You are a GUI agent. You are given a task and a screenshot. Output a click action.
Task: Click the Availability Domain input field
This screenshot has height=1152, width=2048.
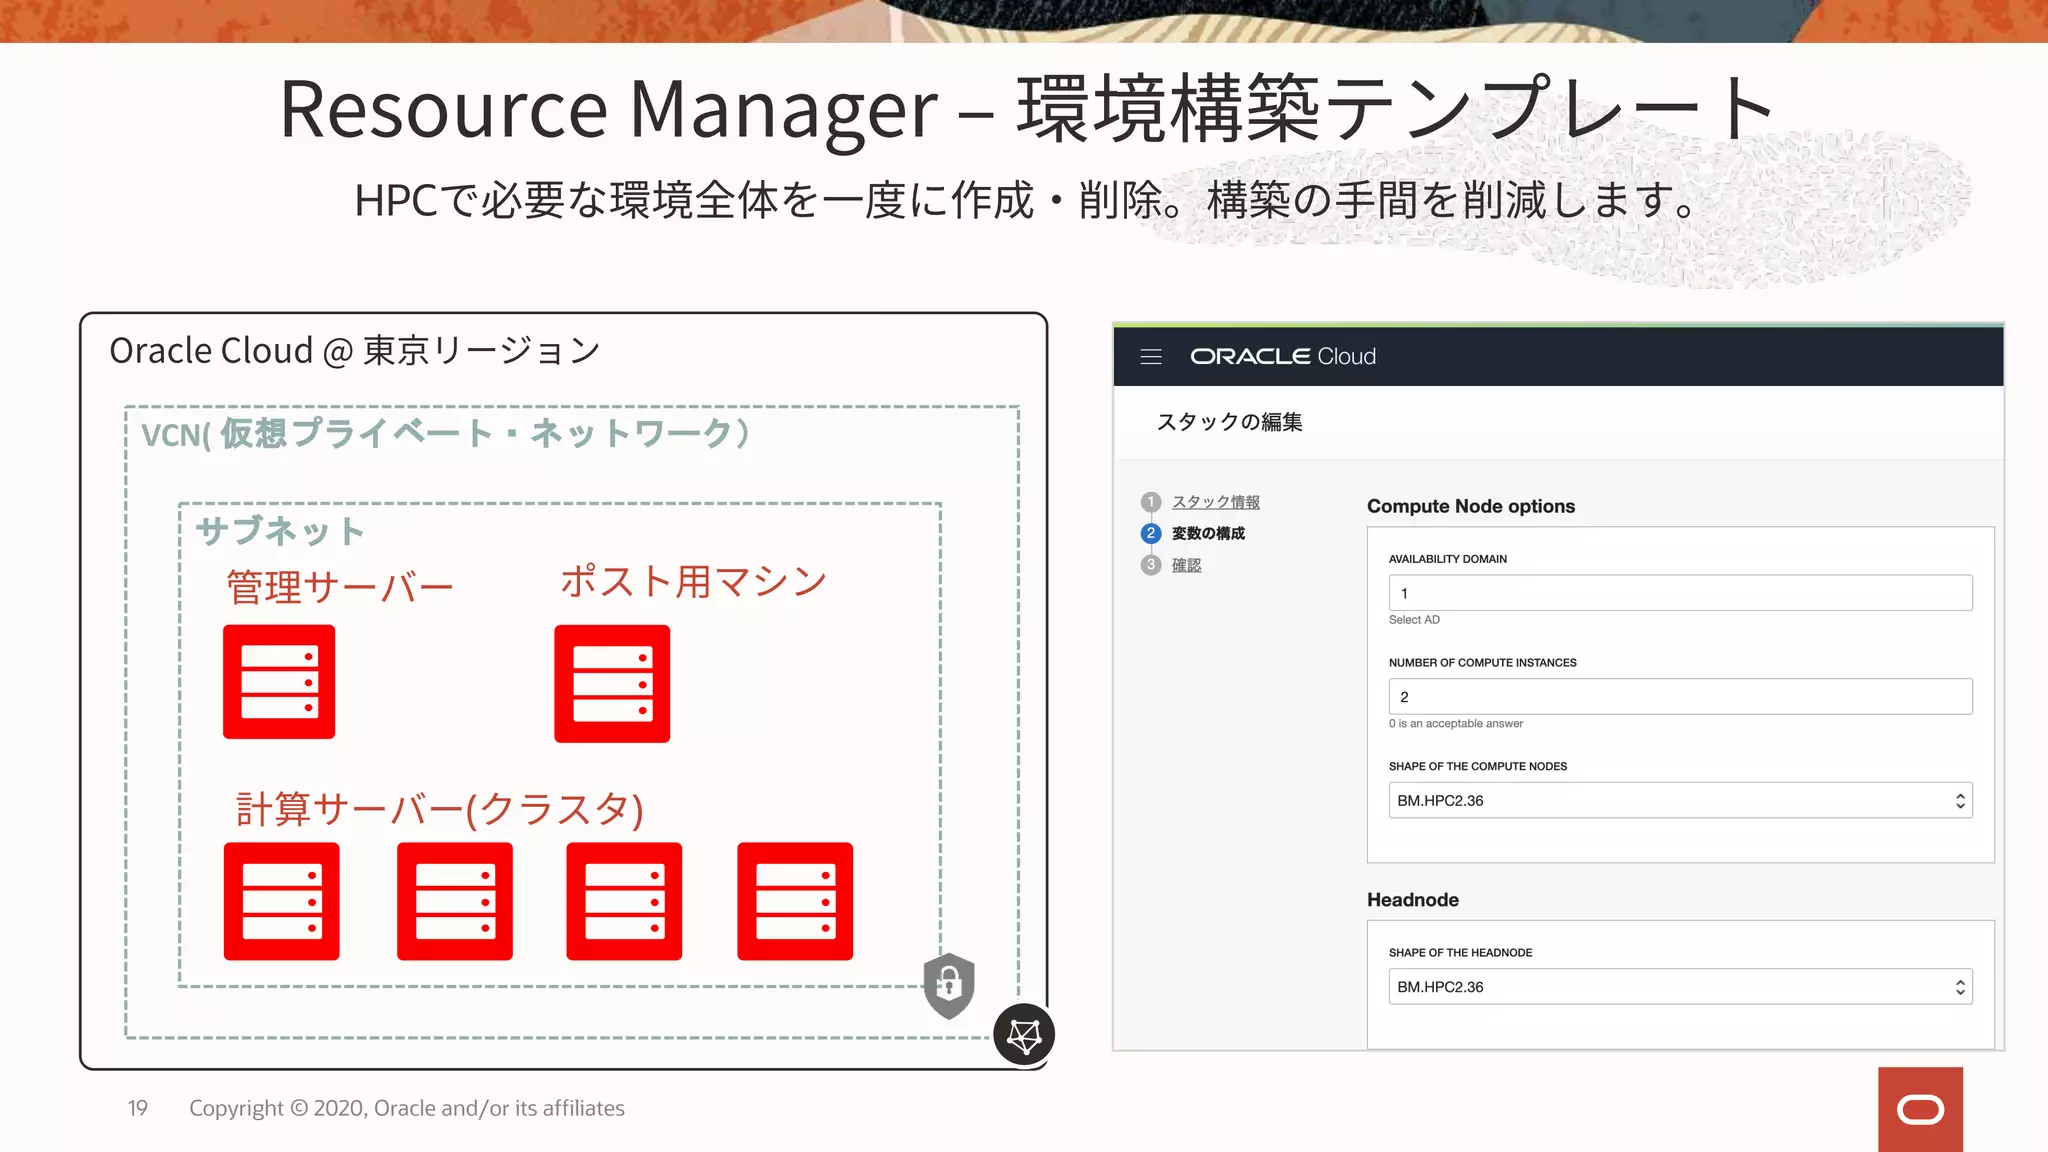click(1680, 593)
